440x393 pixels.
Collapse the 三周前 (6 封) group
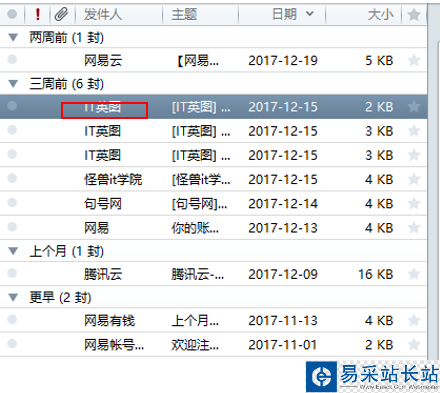click(x=13, y=83)
